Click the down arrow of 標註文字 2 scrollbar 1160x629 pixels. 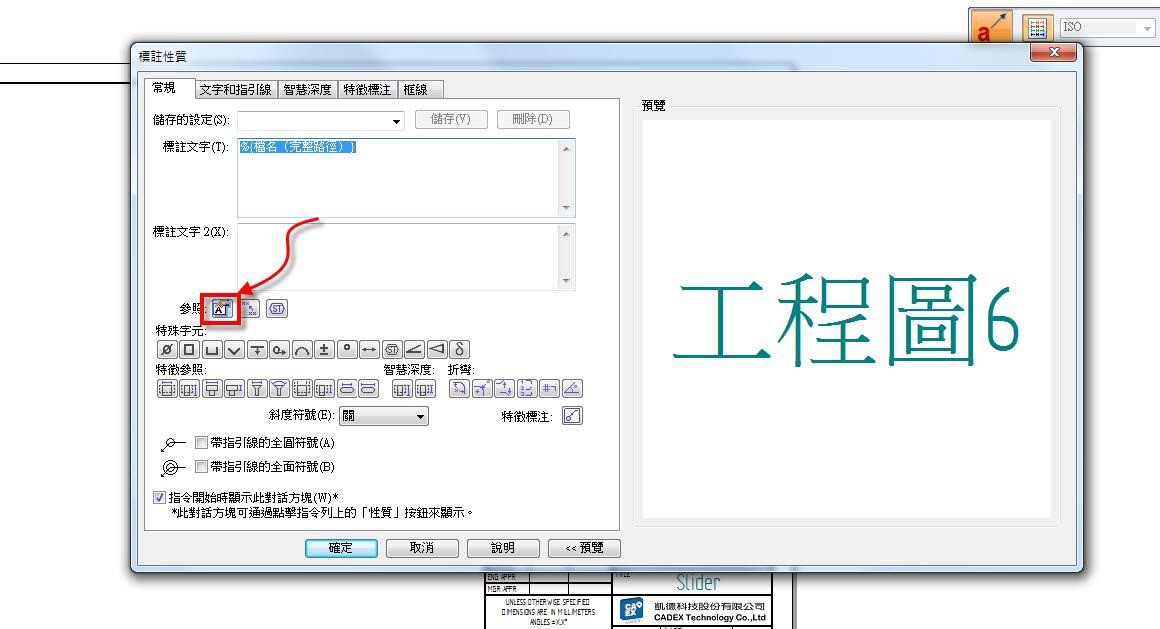tap(567, 280)
